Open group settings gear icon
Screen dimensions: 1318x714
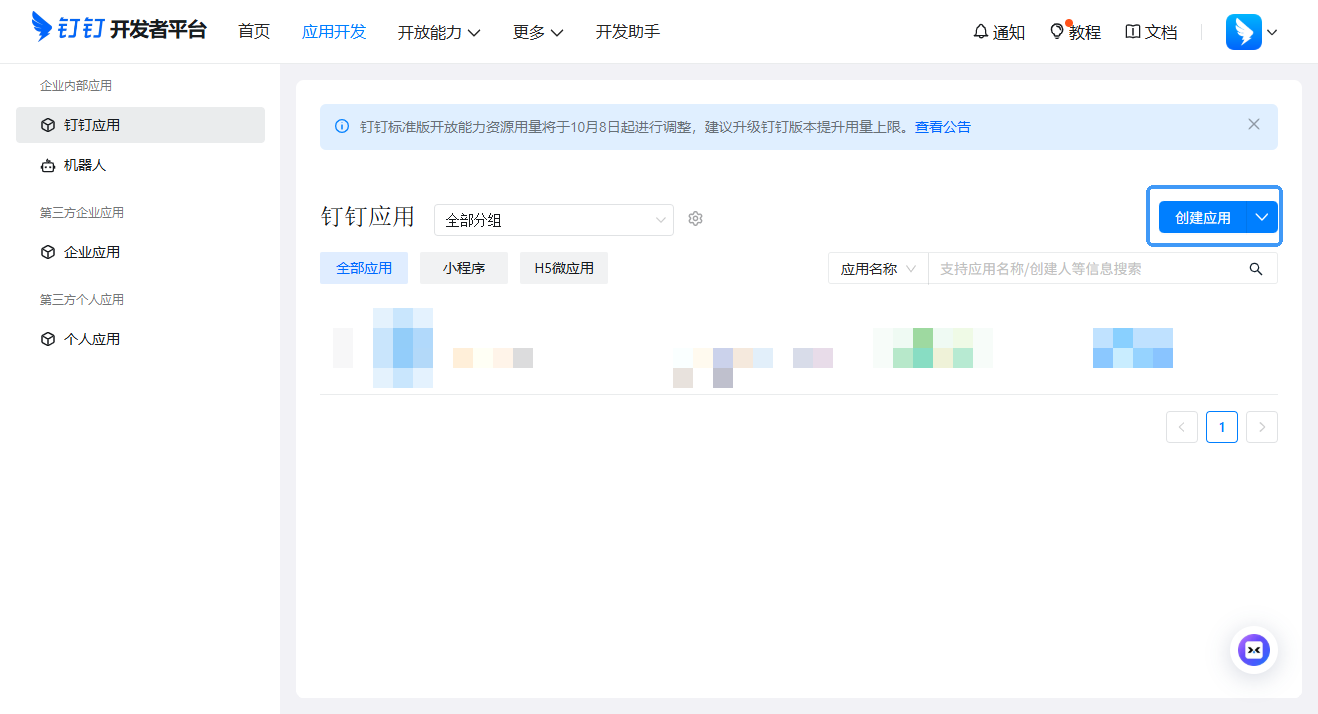point(696,219)
